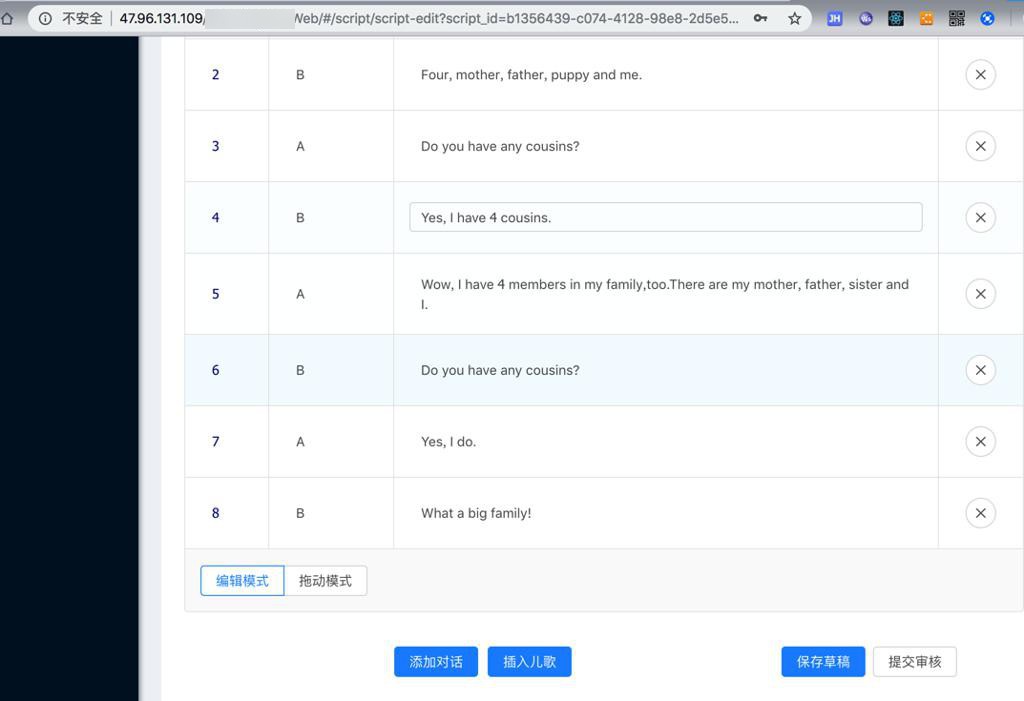Click the 添加对话 button

click(436, 662)
